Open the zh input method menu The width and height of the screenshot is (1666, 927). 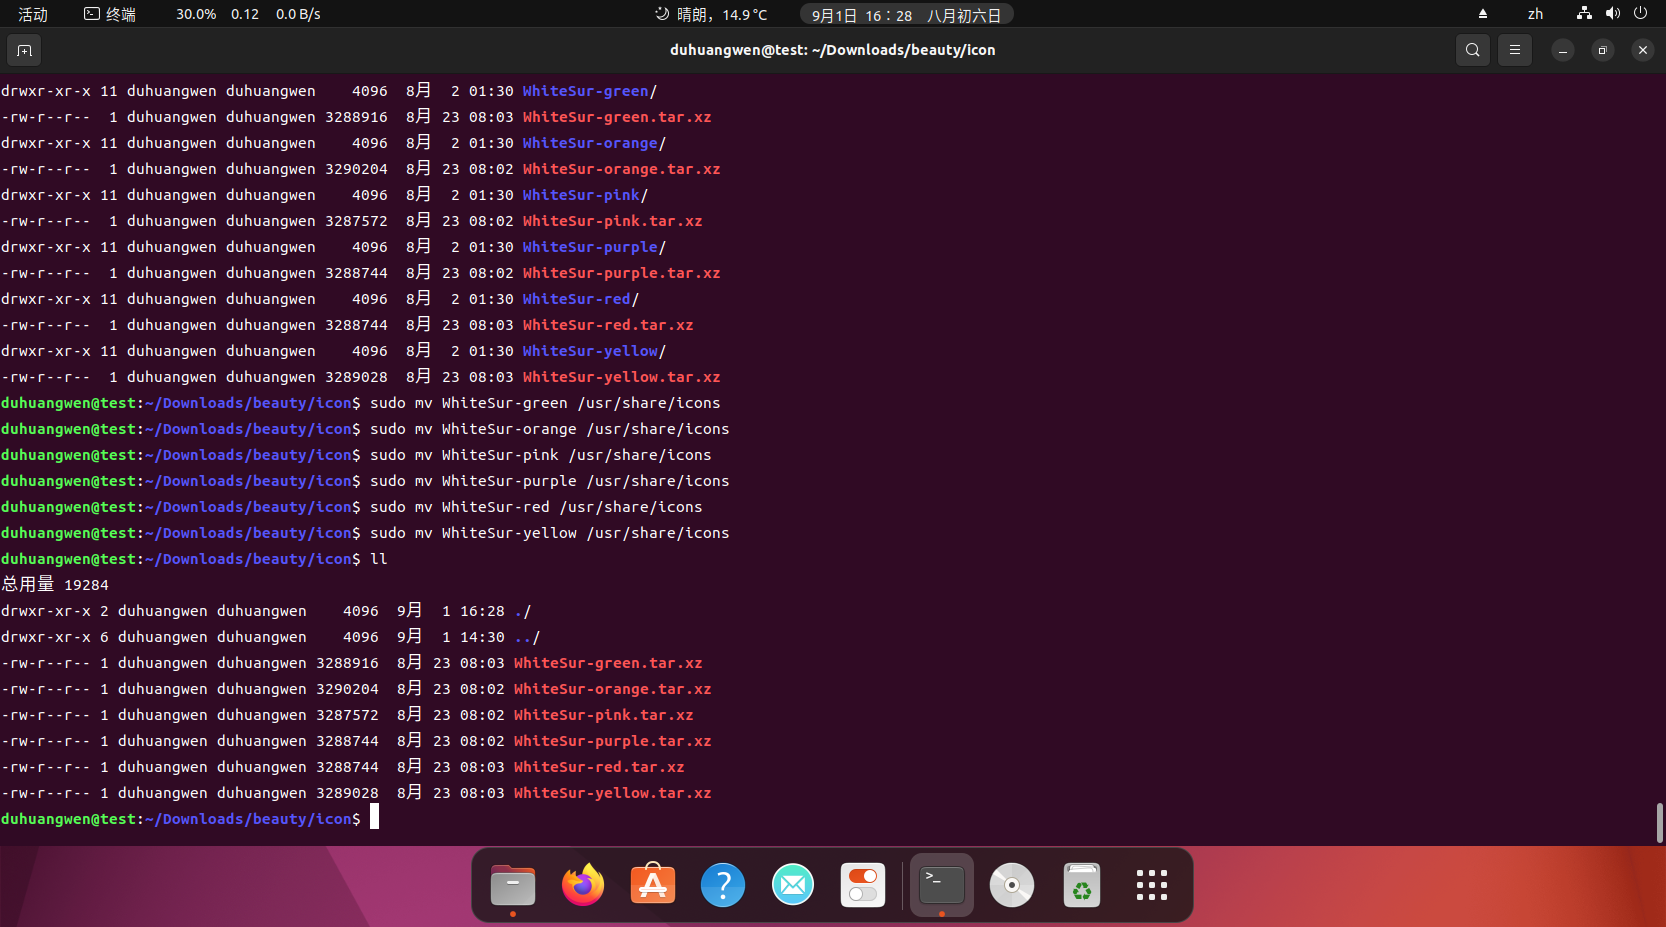(1535, 14)
